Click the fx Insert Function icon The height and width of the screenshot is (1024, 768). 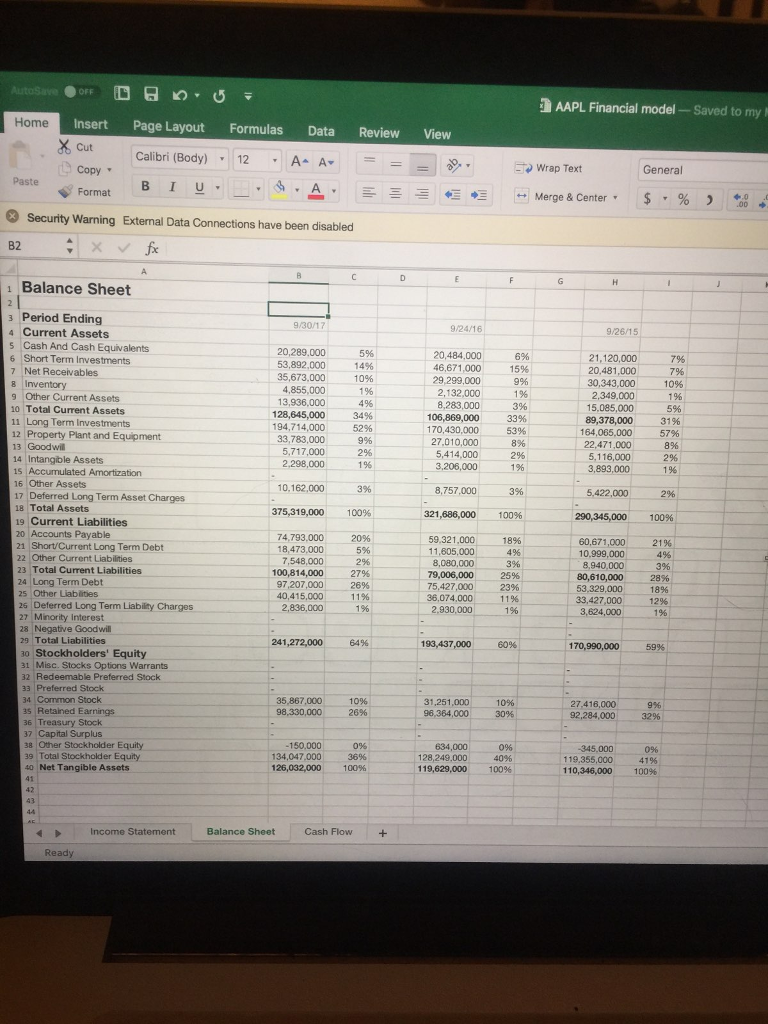152,248
